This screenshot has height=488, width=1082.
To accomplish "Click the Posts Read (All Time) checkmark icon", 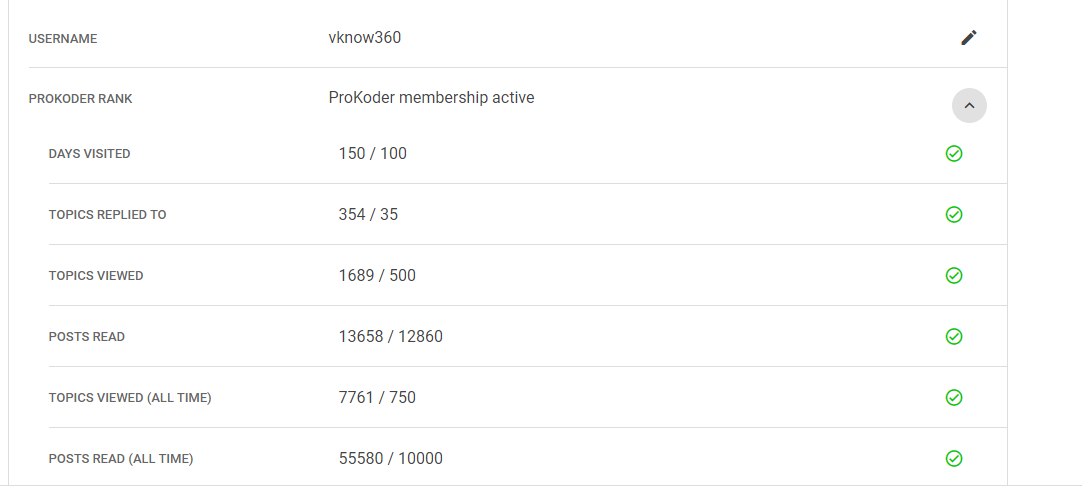I will (954, 458).
